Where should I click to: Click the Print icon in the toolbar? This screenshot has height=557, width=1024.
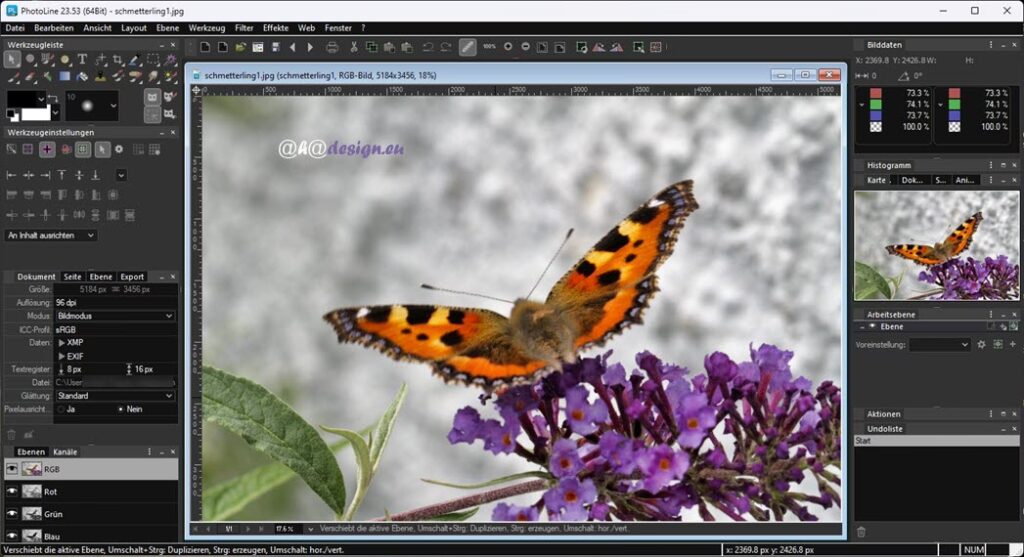pos(332,47)
